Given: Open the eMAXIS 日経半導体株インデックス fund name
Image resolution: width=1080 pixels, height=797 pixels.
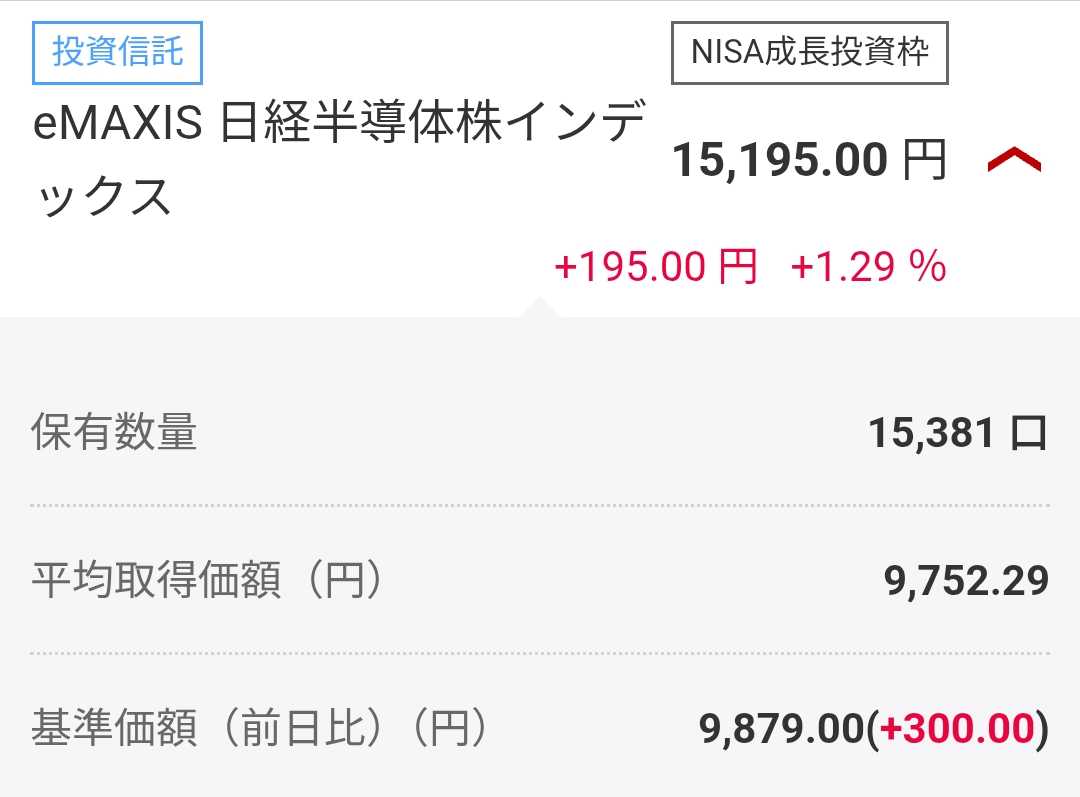Looking at the screenshot, I should click(x=338, y=127).
